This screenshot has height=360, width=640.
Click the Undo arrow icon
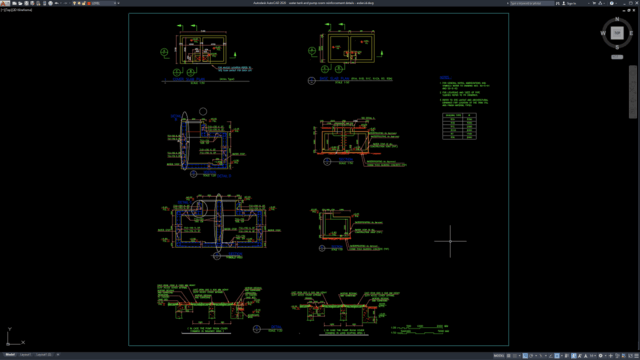click(57, 3)
